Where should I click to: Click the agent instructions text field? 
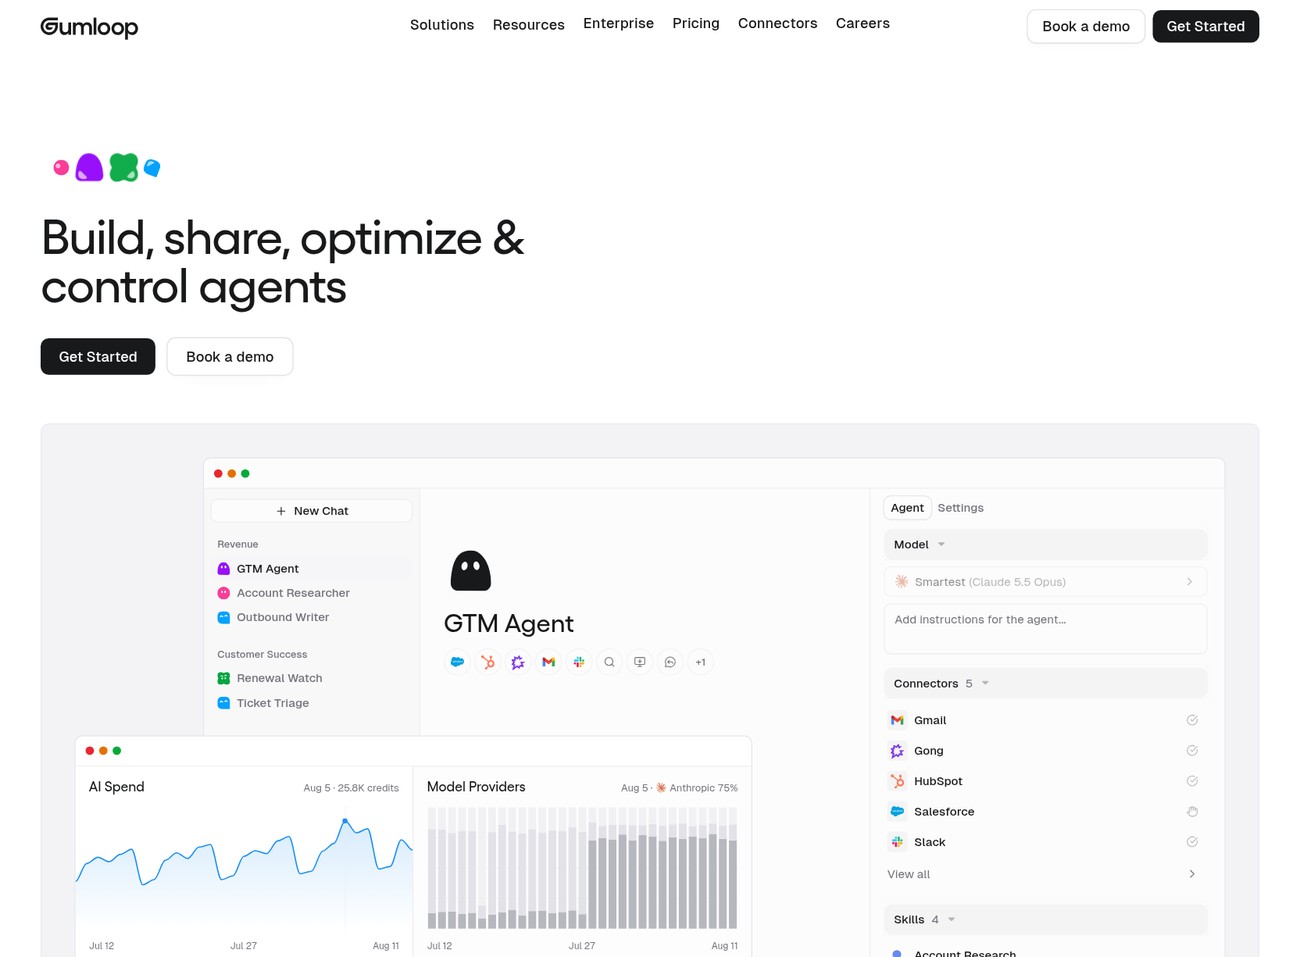tap(1045, 629)
